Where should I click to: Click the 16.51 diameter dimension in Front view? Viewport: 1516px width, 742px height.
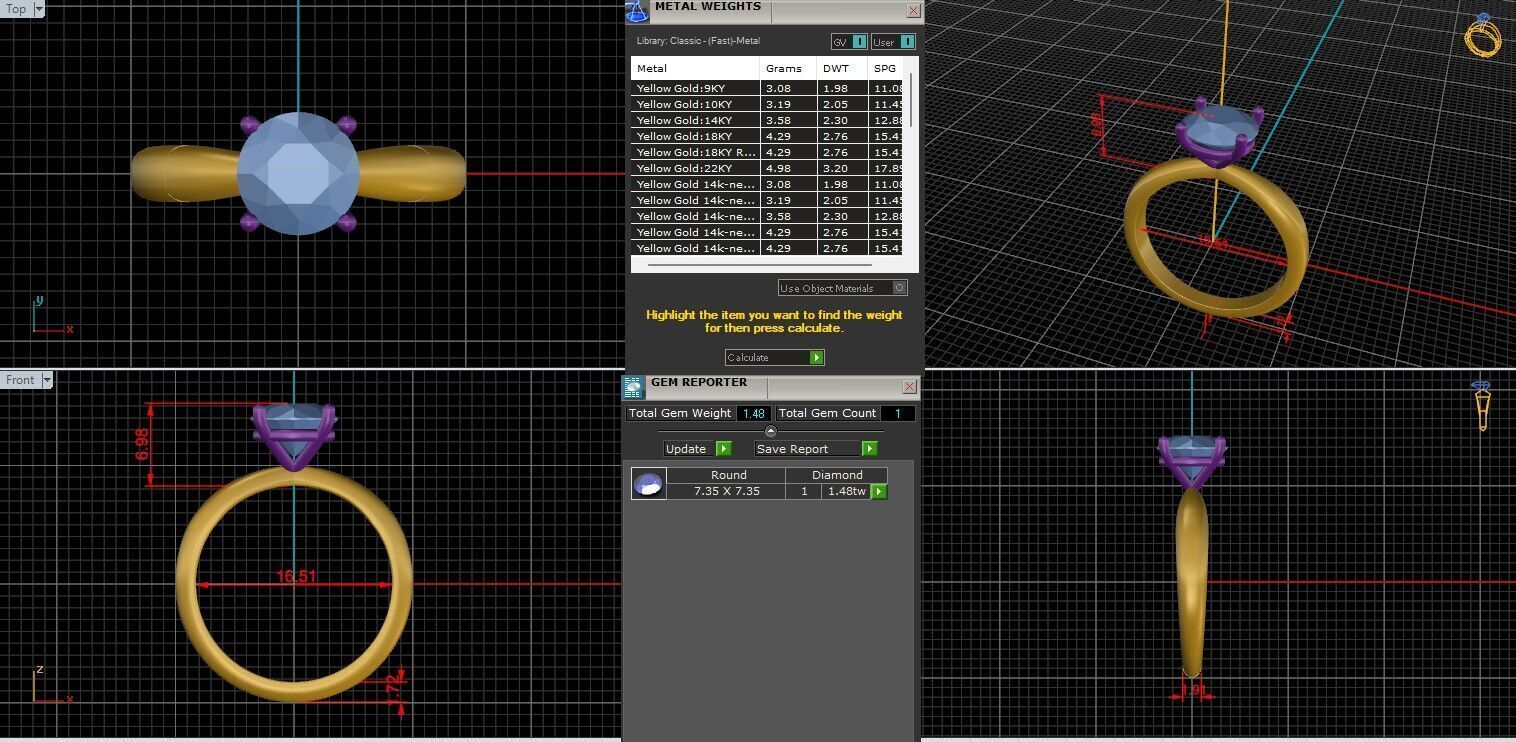tap(296, 576)
